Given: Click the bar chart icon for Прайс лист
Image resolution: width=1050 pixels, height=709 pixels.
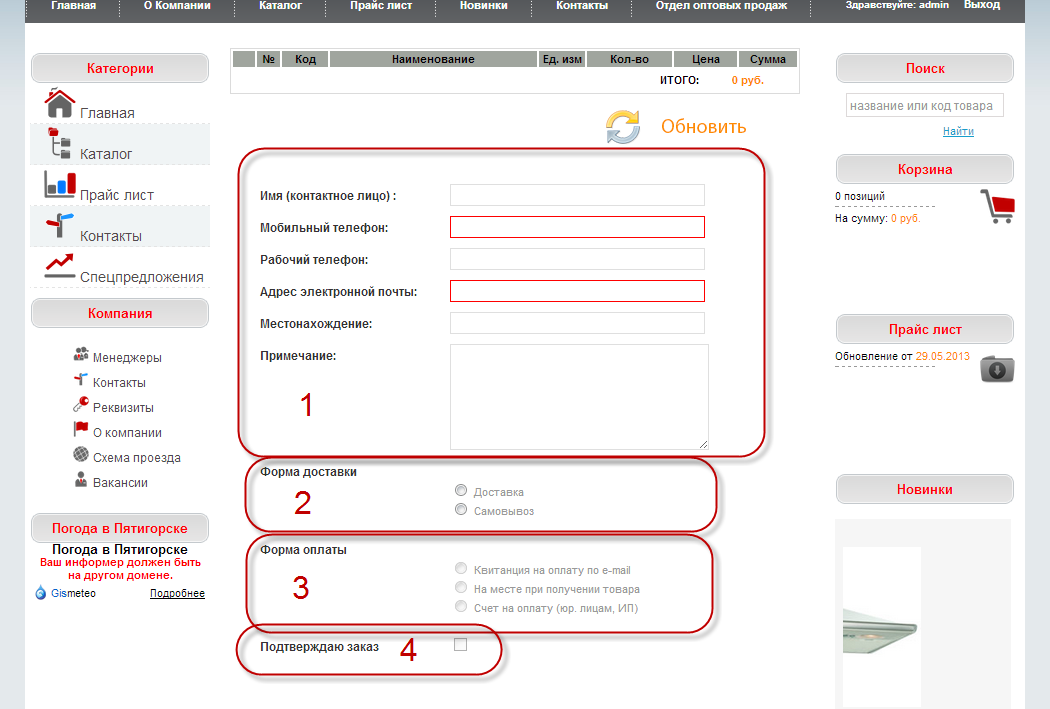Looking at the screenshot, I should pos(60,185).
